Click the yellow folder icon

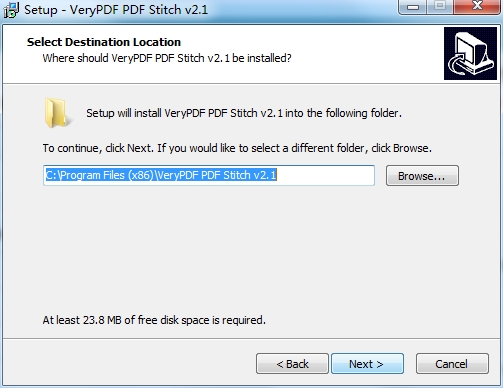57,113
